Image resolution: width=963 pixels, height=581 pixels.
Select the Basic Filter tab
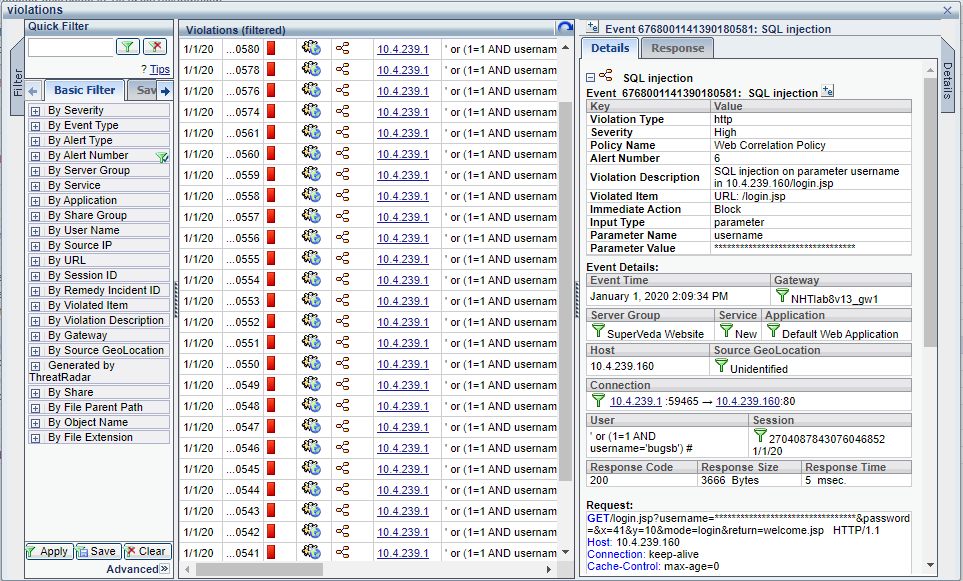(84, 90)
